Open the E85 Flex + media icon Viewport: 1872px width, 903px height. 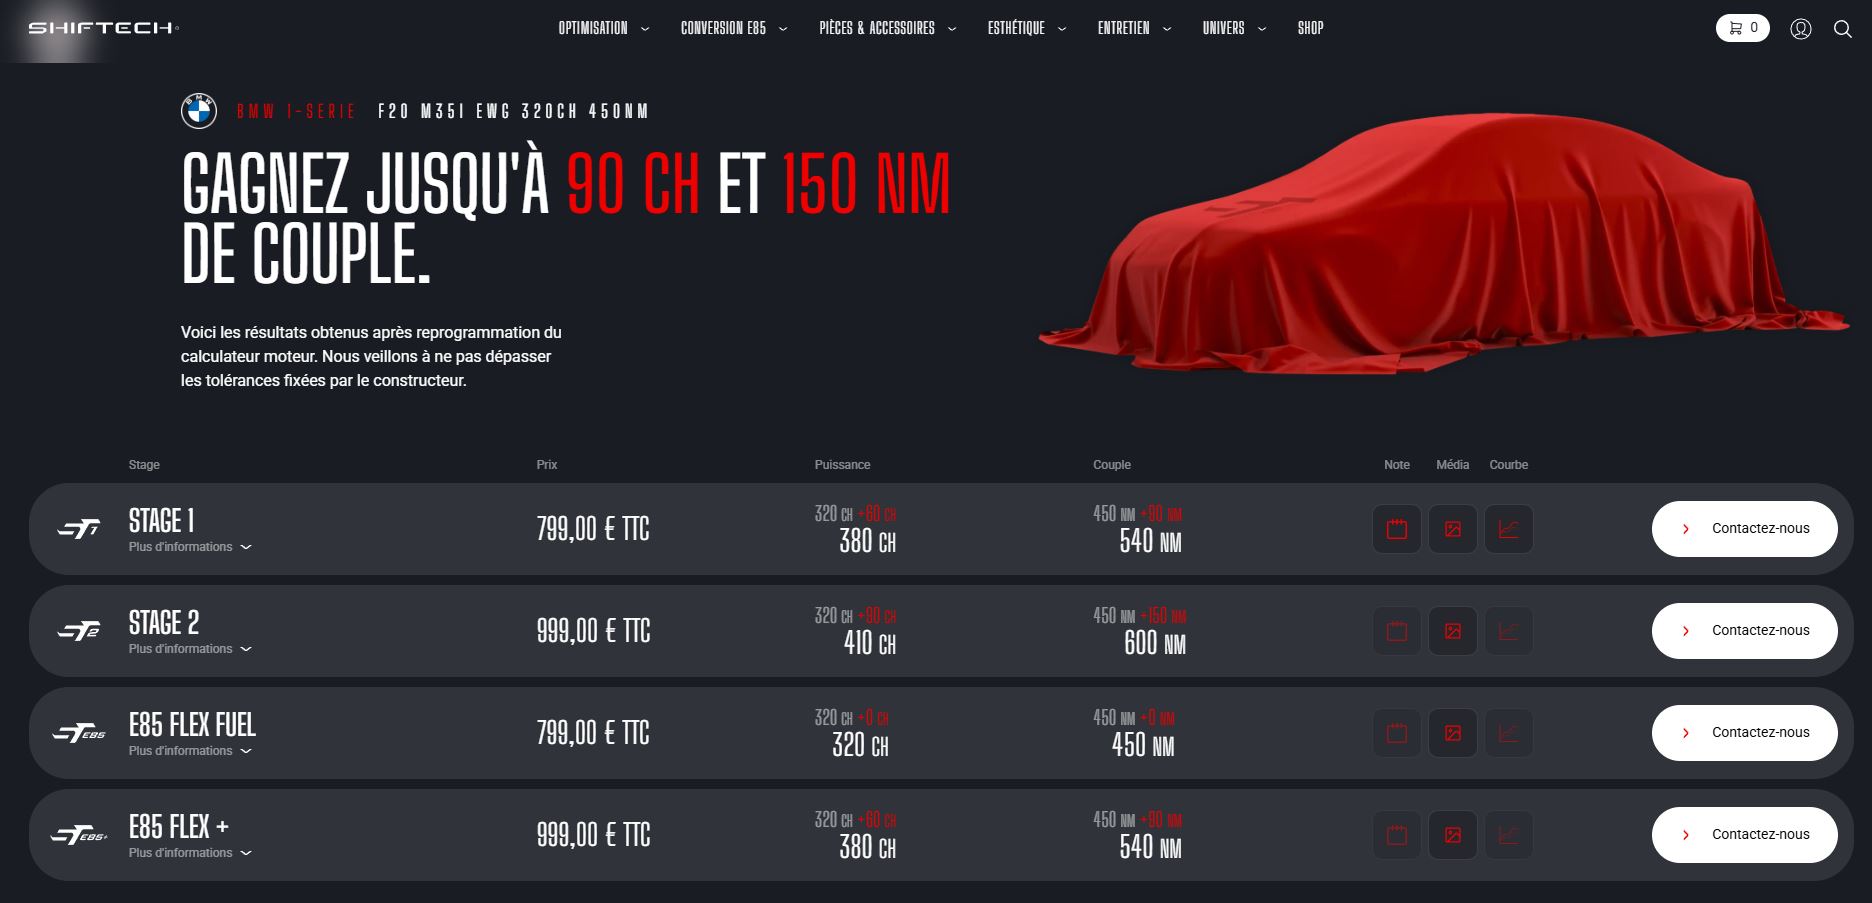click(1453, 835)
